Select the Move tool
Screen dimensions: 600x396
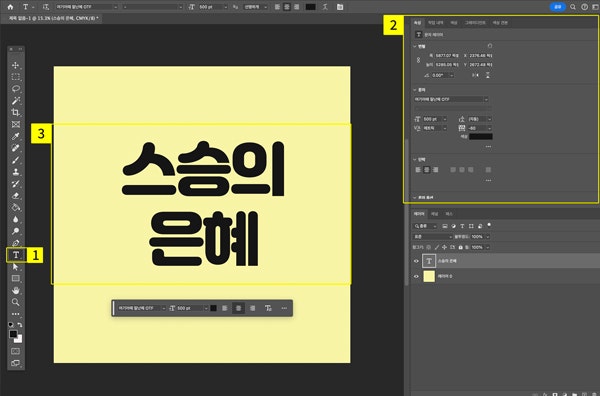[x=16, y=65]
